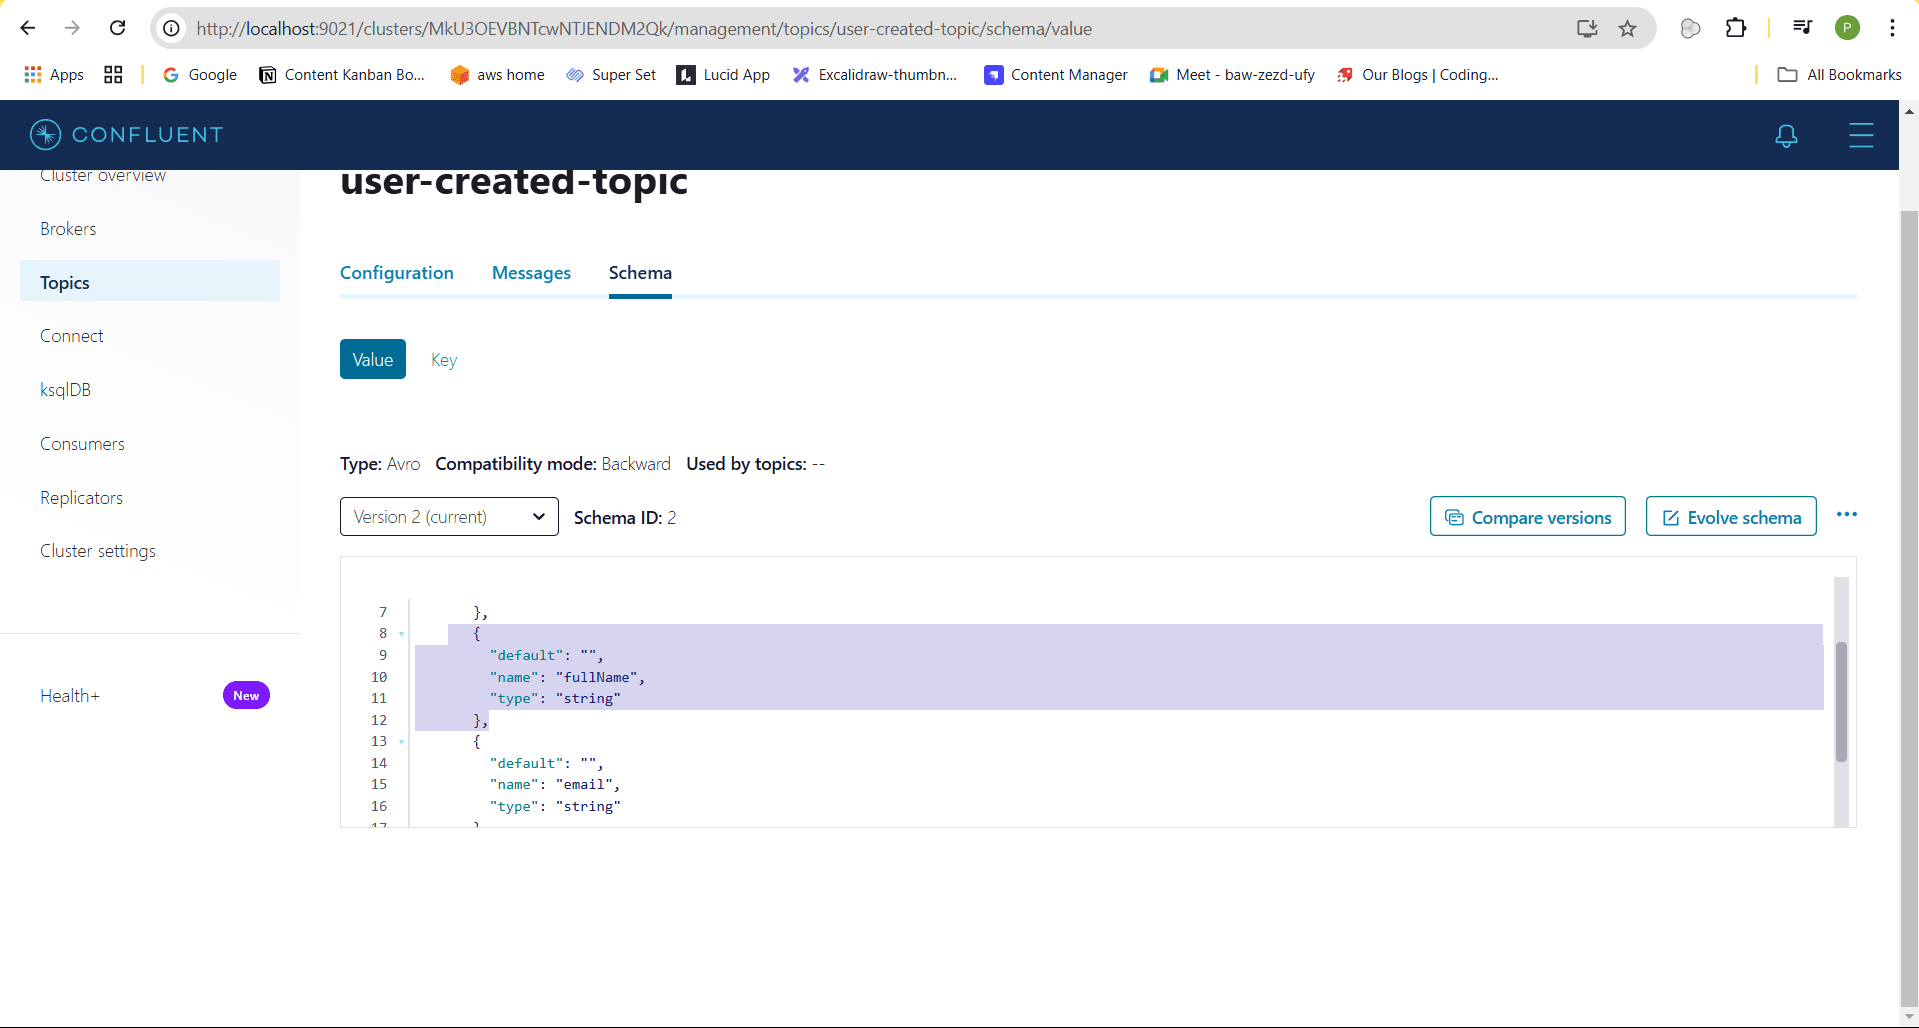1919x1028 pixels.
Task: Collapse the code block at line 13
Action: (x=402, y=742)
